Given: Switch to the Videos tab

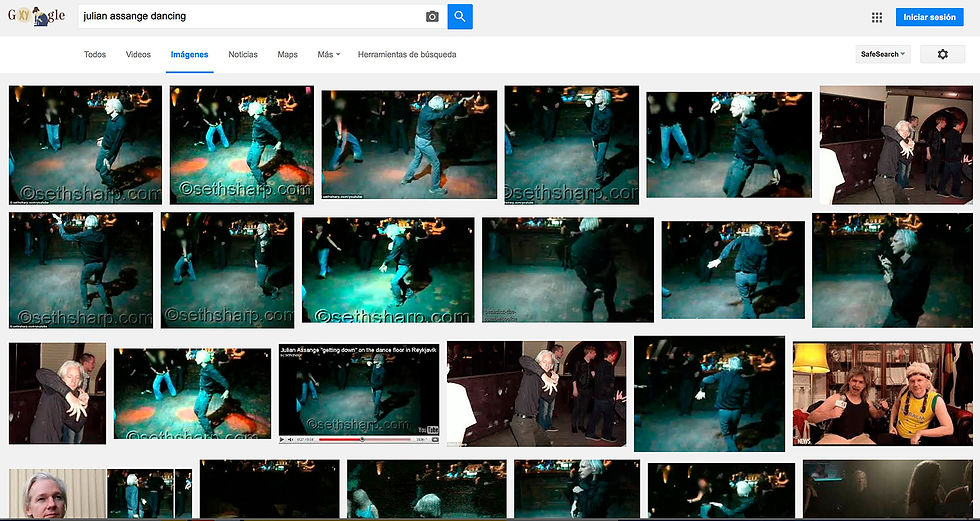Looking at the screenshot, I should [138, 54].
